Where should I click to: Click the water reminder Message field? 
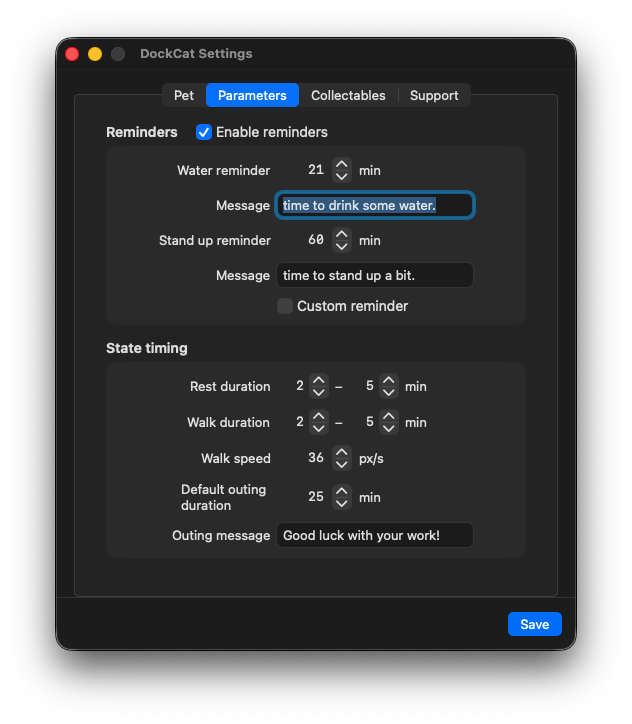click(x=375, y=205)
